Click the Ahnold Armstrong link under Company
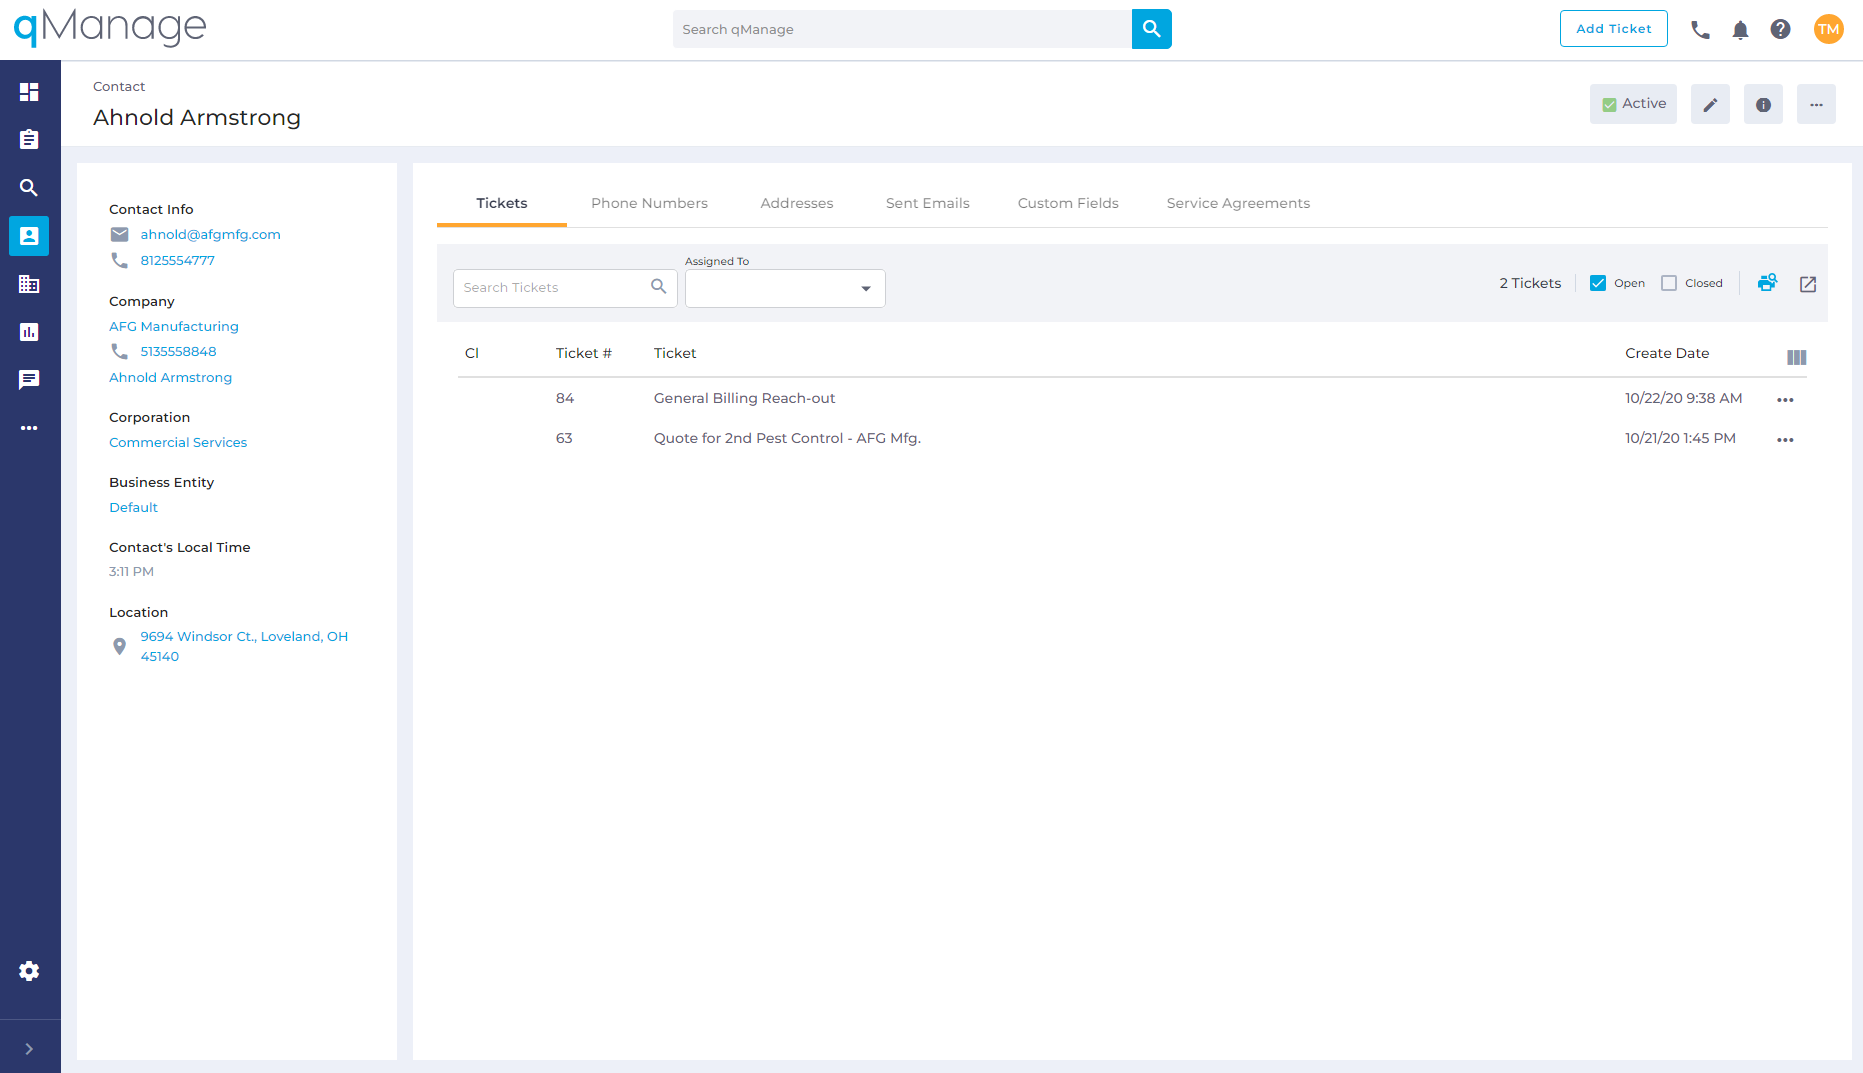The width and height of the screenshot is (1863, 1073). [x=170, y=378]
